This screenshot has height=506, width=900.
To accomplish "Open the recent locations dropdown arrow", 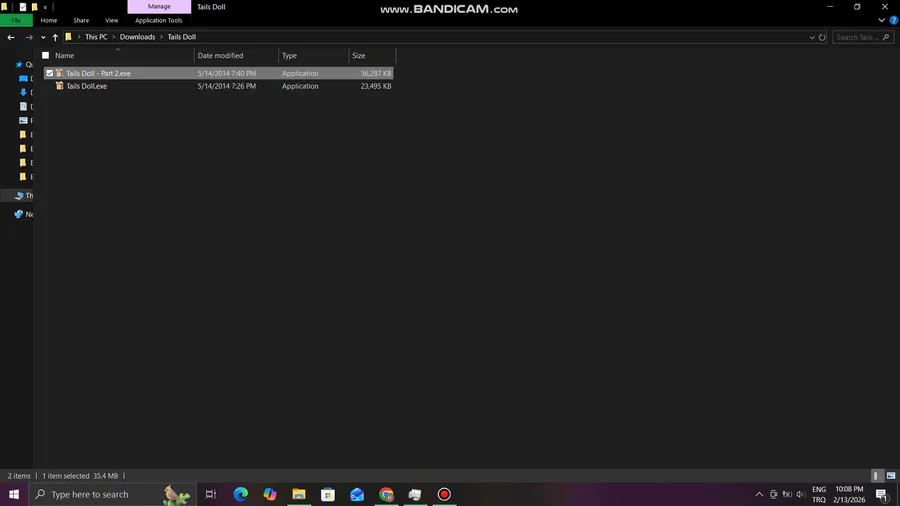I will (43, 37).
